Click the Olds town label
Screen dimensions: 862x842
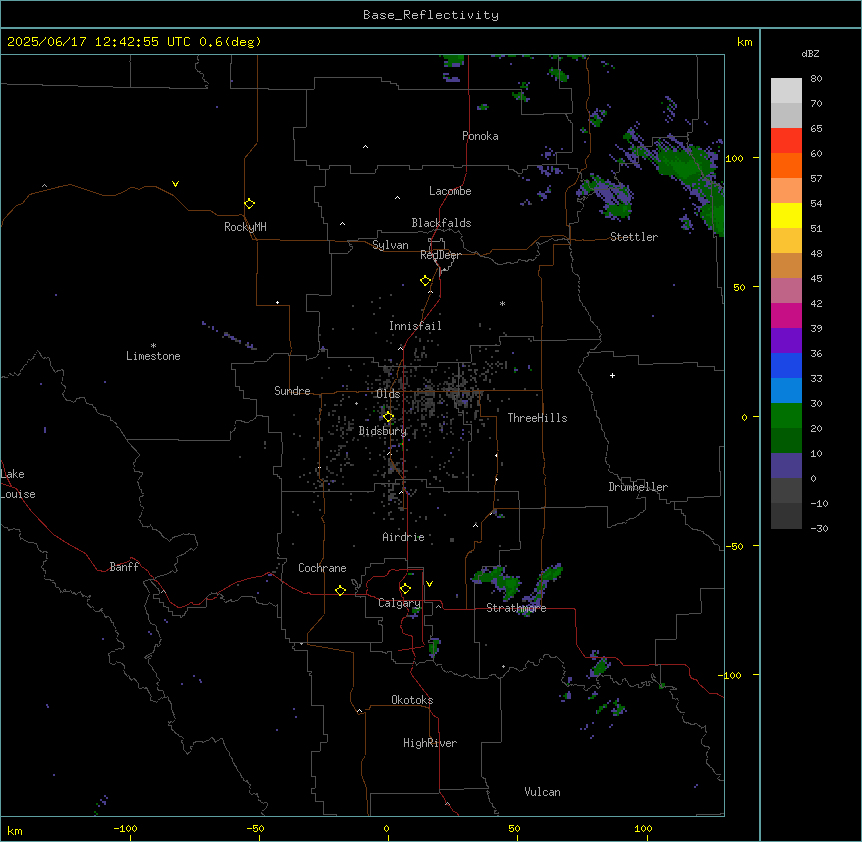[388, 394]
